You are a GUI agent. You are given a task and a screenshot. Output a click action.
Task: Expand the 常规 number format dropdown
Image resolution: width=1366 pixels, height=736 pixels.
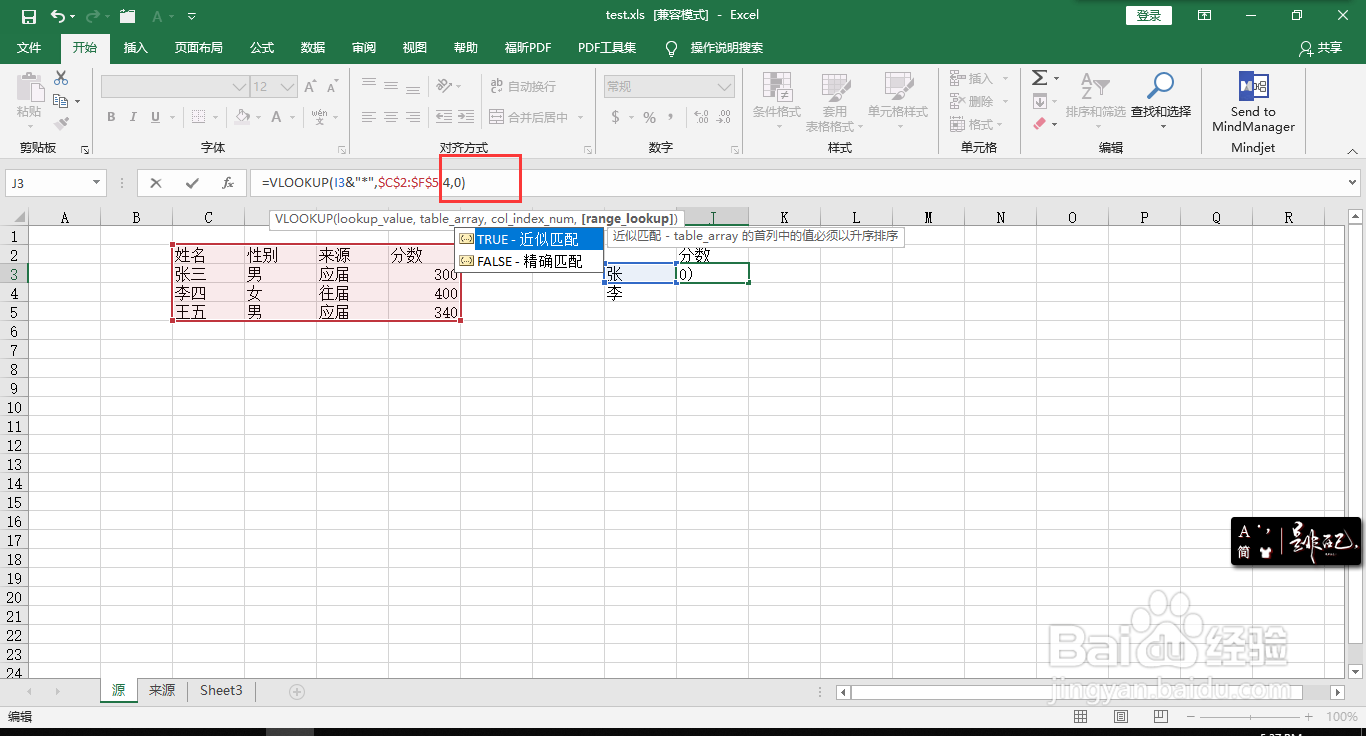[x=726, y=87]
